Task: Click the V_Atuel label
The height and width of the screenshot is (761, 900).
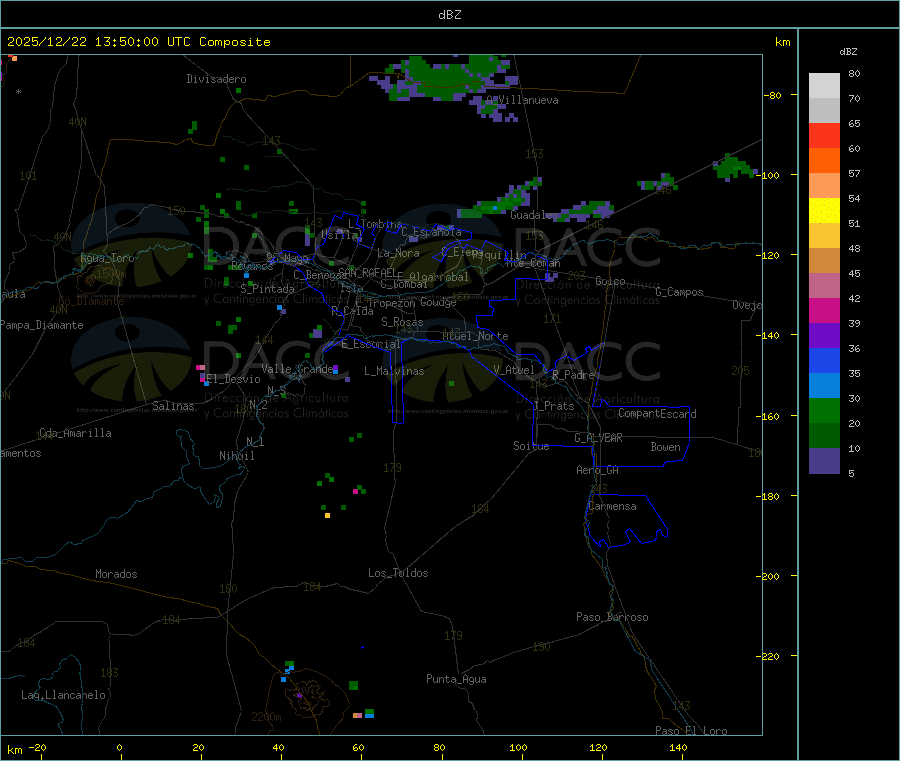Action: pos(514,370)
